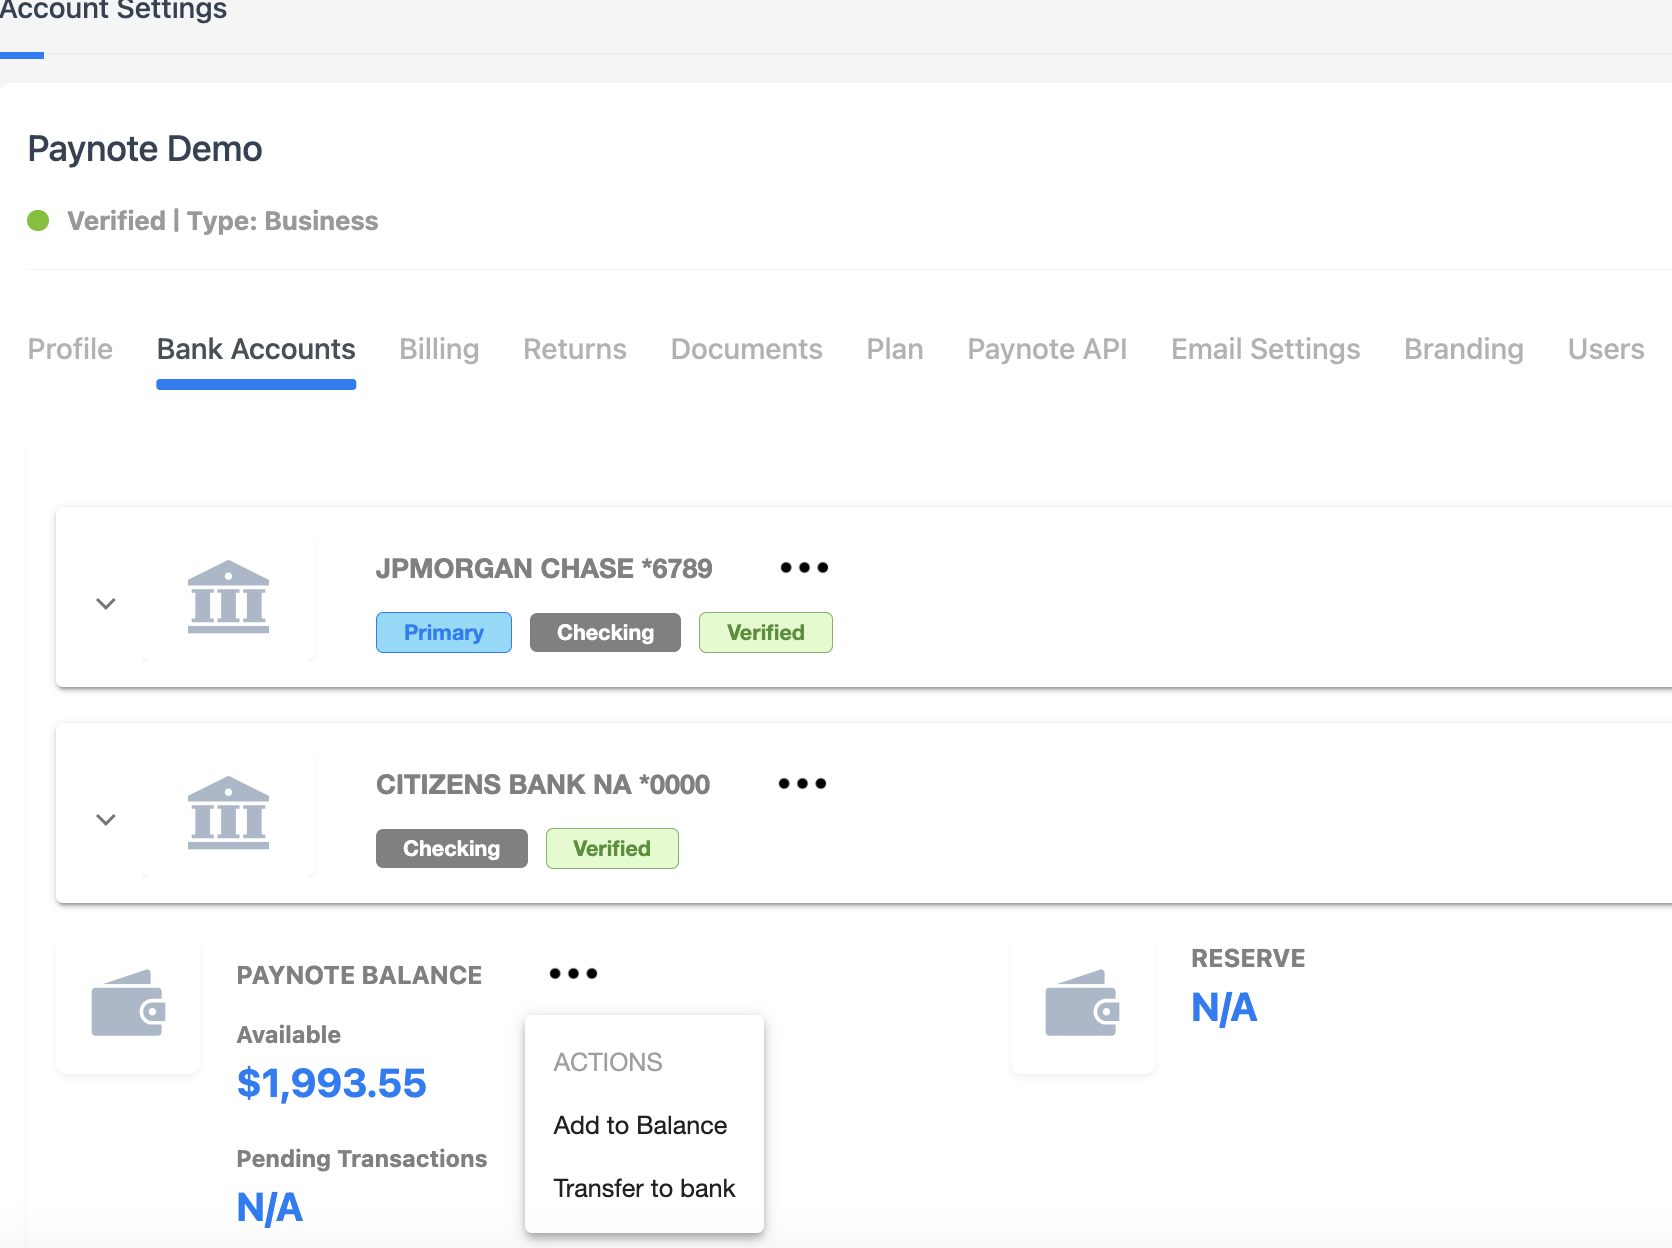Click the Pending Transactions label
This screenshot has width=1672, height=1248.
362,1158
